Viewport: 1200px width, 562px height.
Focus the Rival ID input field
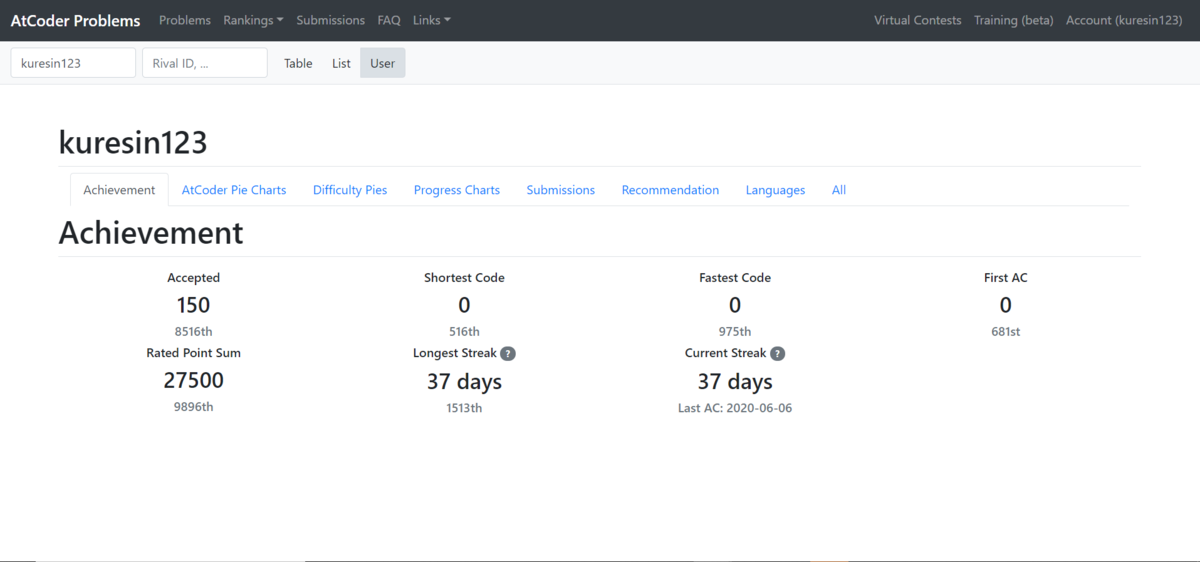[205, 63]
